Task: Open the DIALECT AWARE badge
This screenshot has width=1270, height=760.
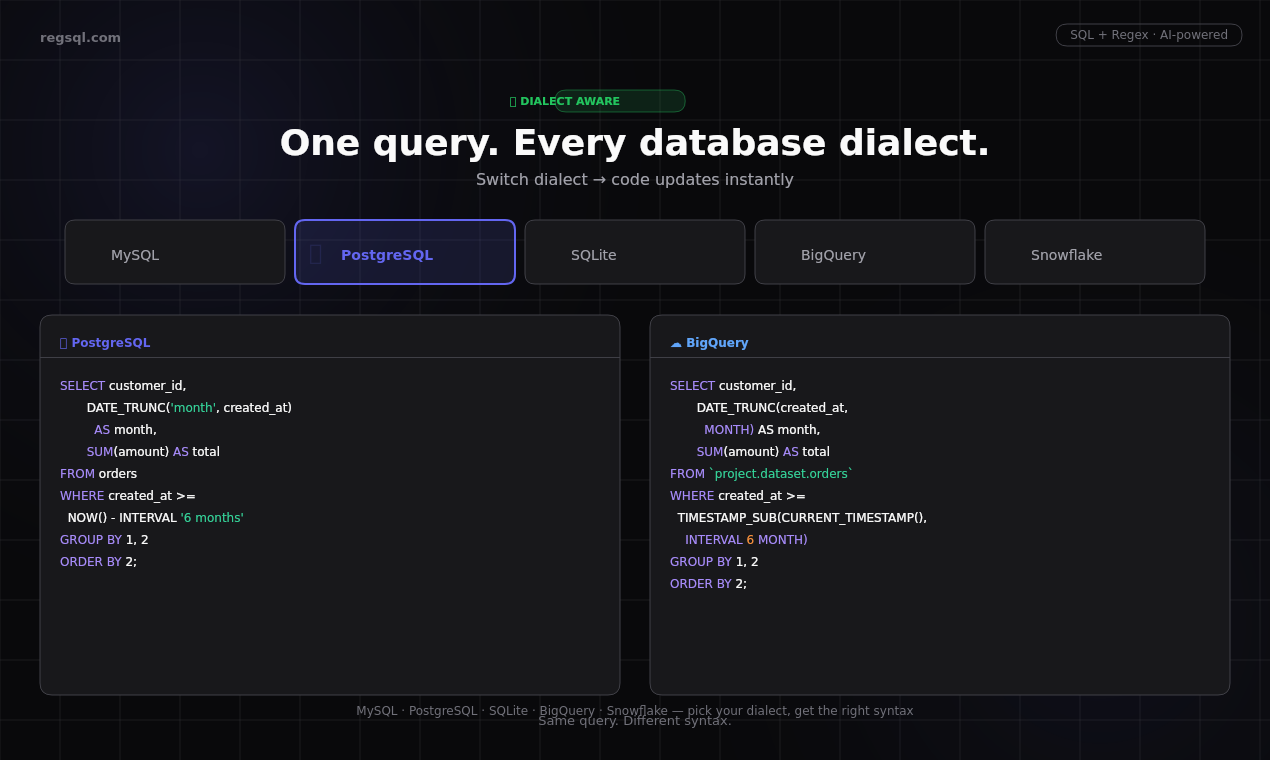Action: pos(597,101)
